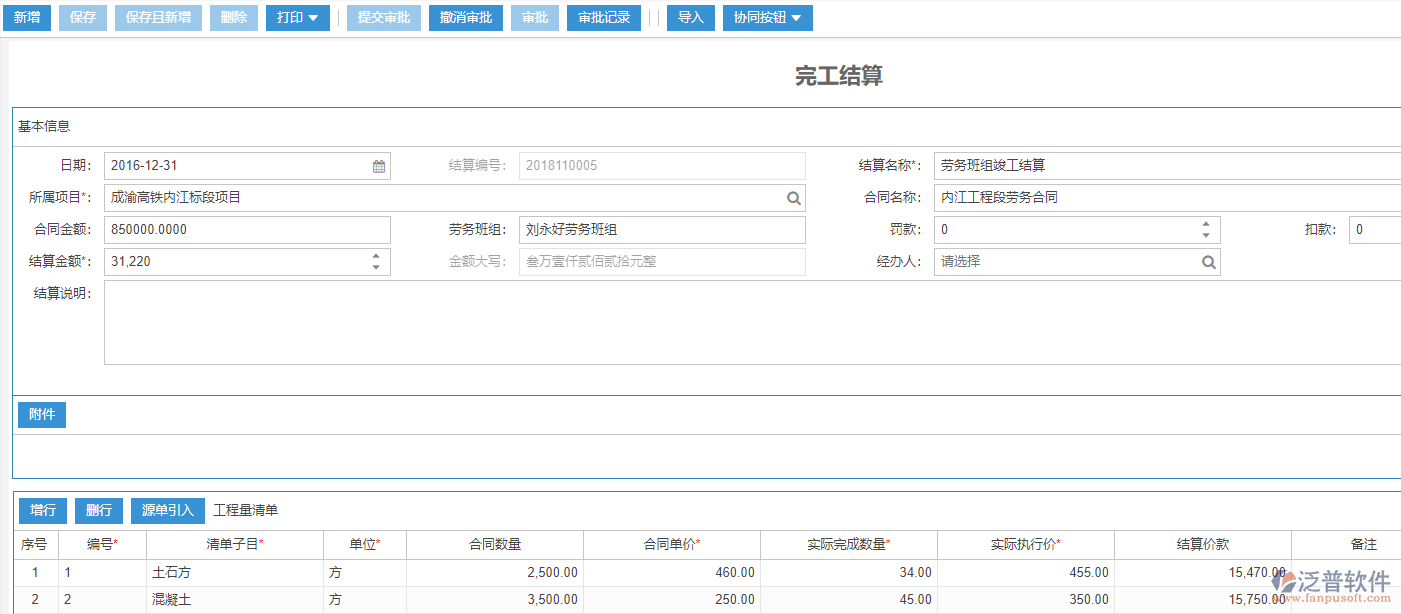The image size is (1401, 614).
Task: Click 删行 to delete a row
Action: (98, 510)
